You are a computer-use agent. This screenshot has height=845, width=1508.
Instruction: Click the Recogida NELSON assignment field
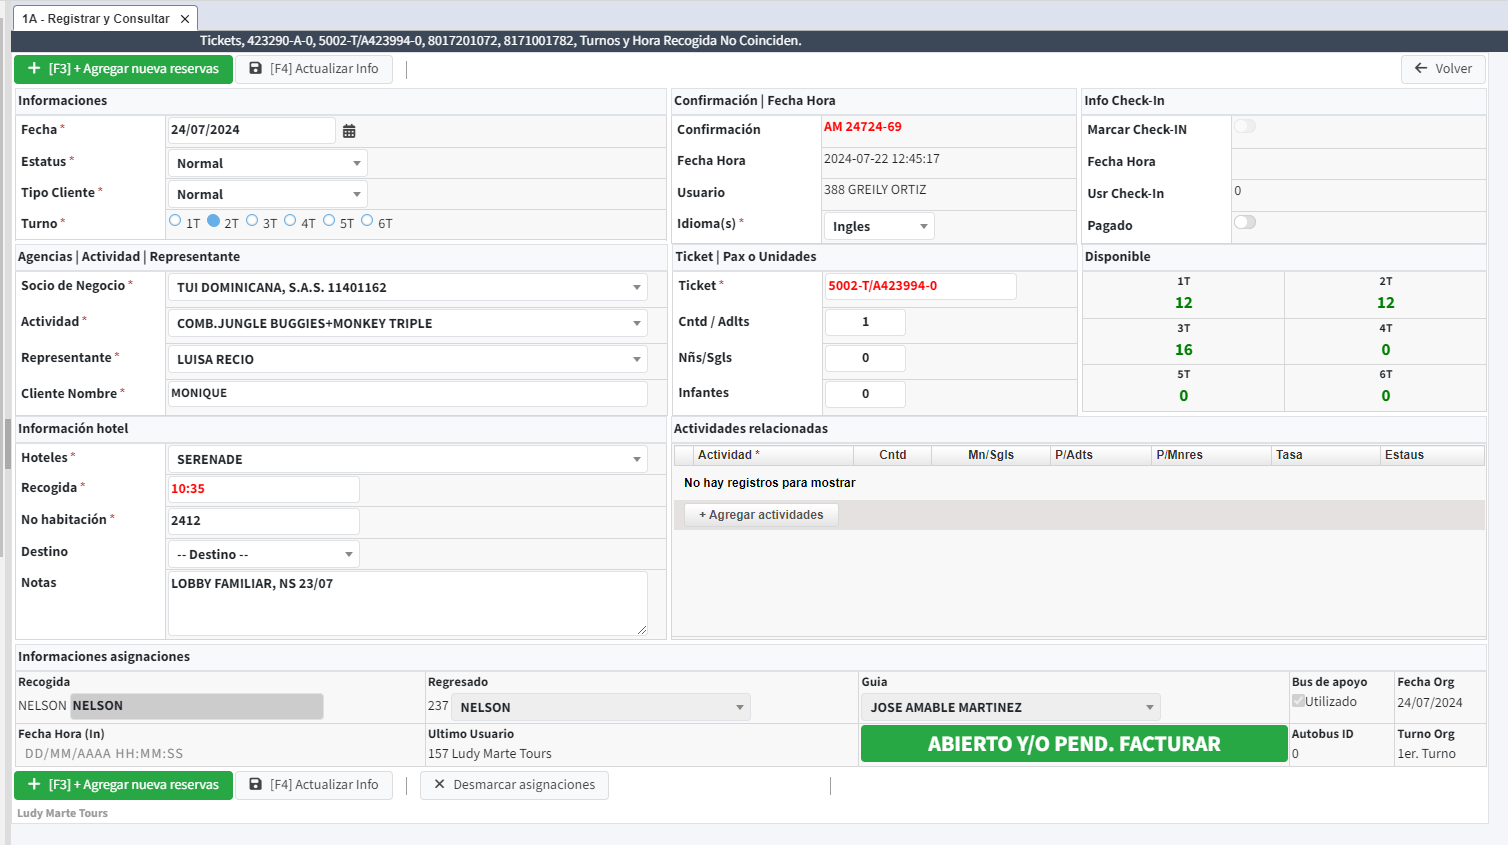click(196, 706)
